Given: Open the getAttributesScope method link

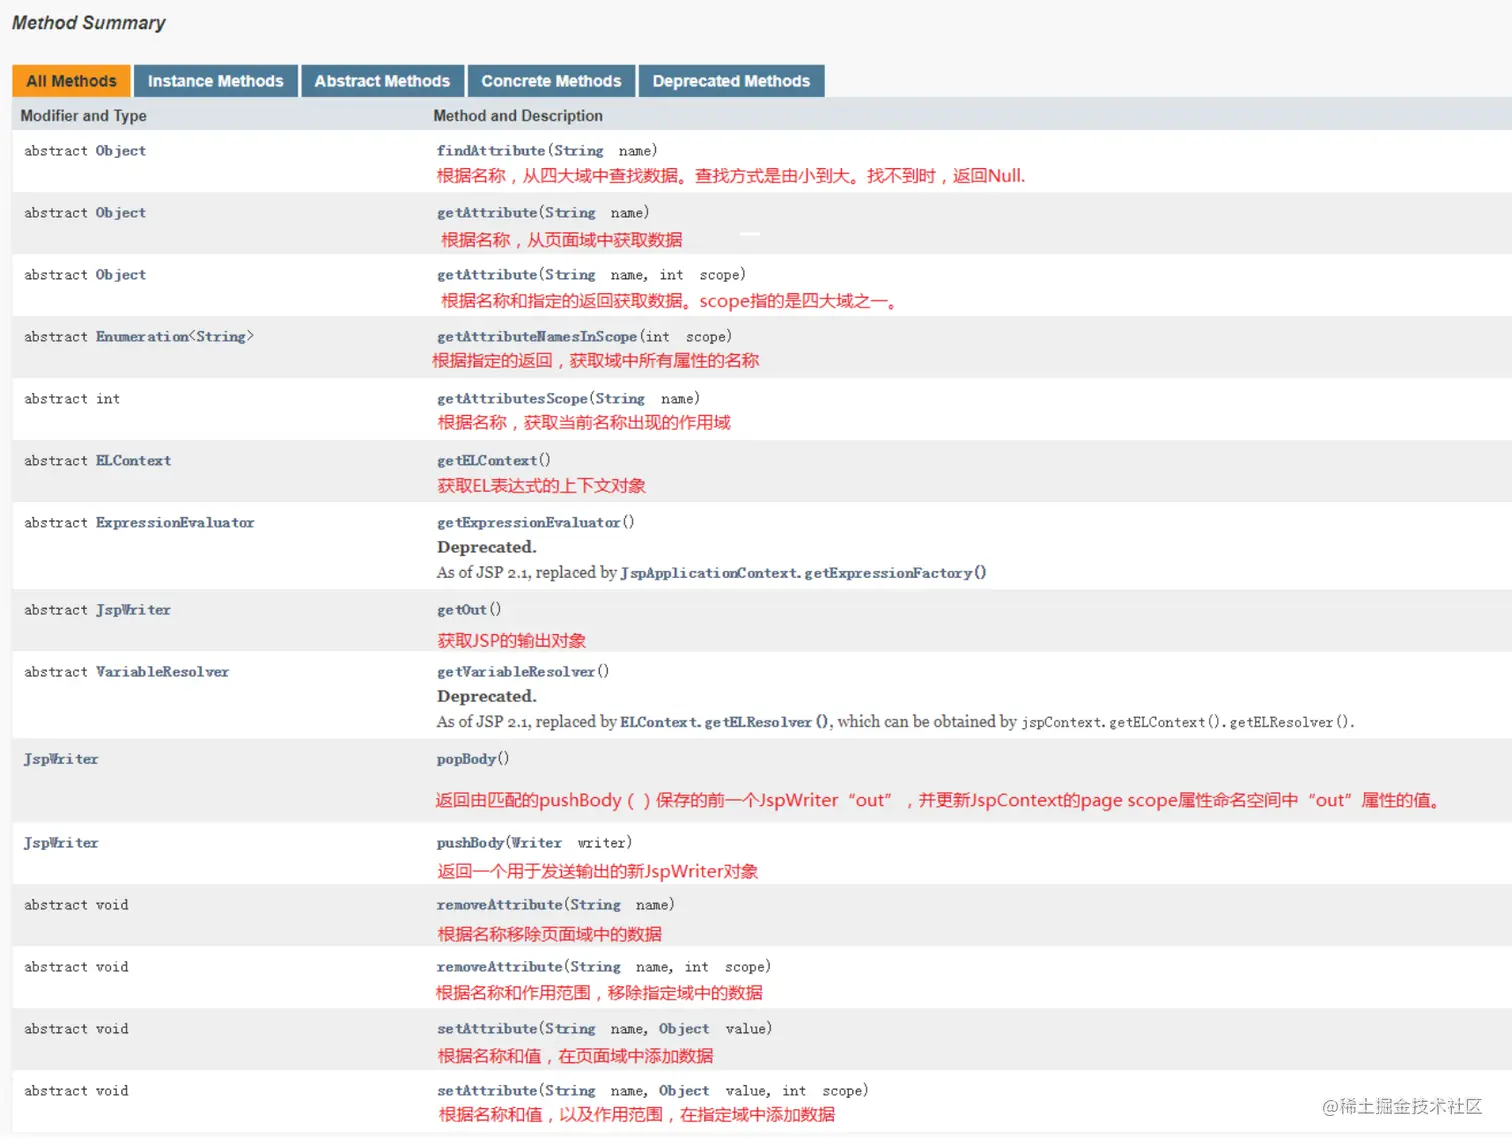Looking at the screenshot, I should point(512,399).
